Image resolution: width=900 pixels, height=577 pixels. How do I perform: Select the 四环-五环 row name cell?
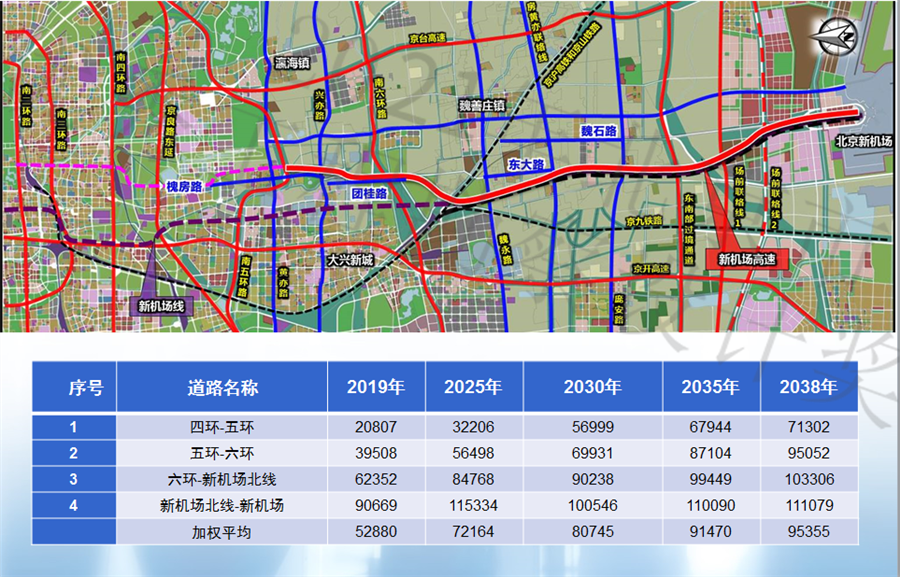pos(222,426)
